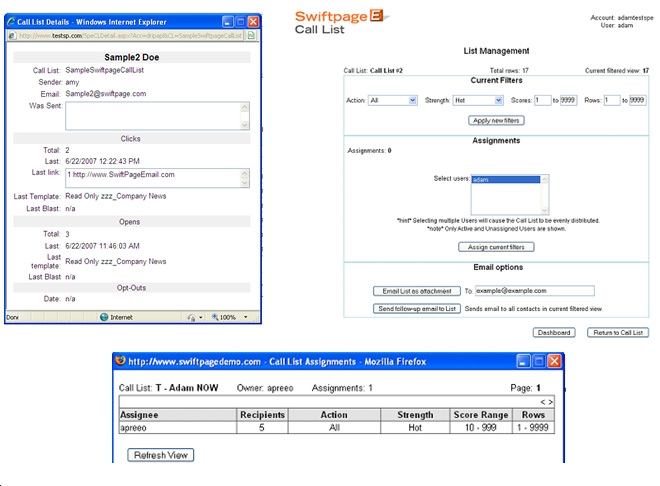660x486 pixels.
Task: Click the Rows column header in the assignments table
Action: click(x=533, y=415)
